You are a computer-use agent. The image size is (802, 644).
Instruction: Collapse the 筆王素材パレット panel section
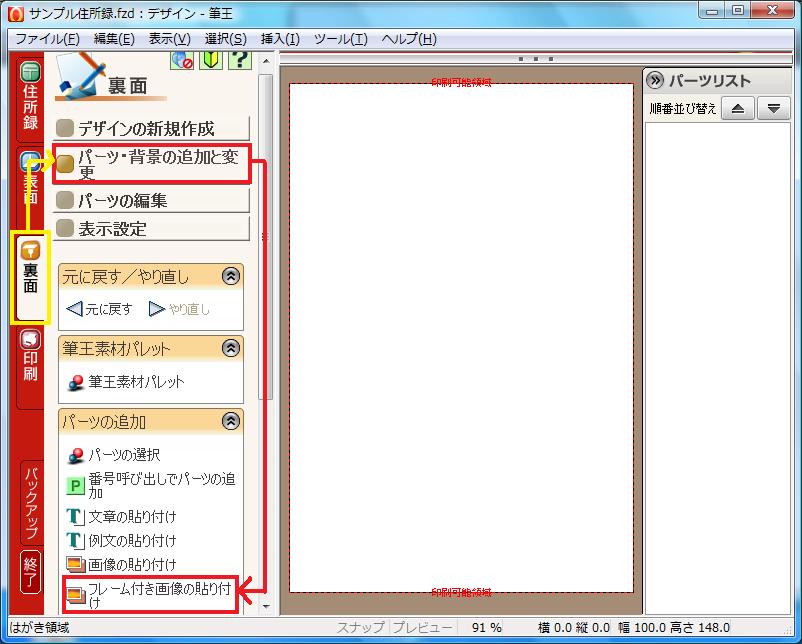(x=230, y=349)
